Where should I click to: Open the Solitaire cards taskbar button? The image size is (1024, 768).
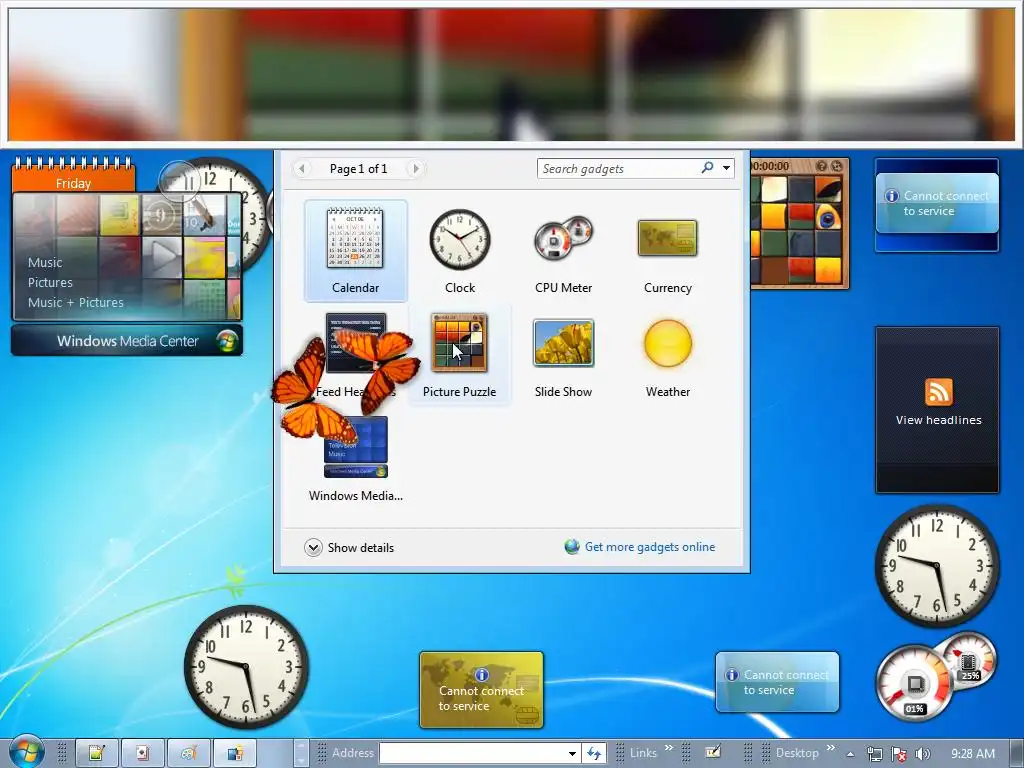142,754
